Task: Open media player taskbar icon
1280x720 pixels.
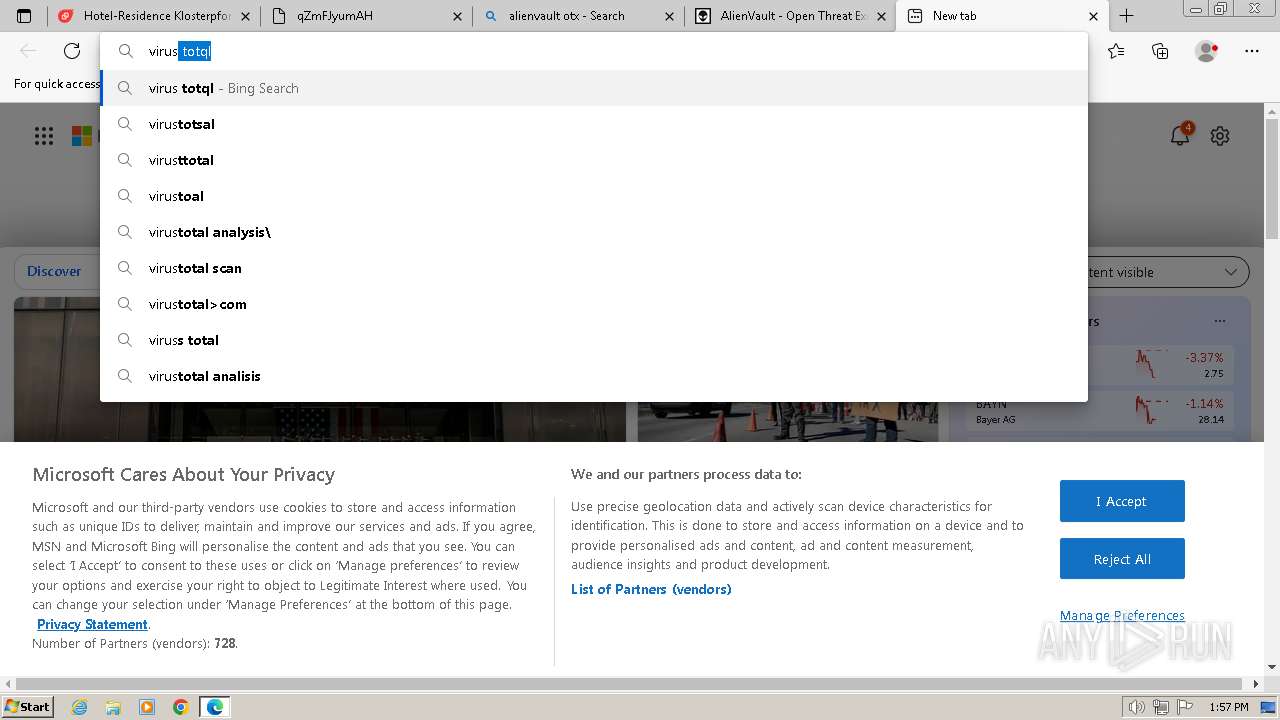Action: pos(147,707)
